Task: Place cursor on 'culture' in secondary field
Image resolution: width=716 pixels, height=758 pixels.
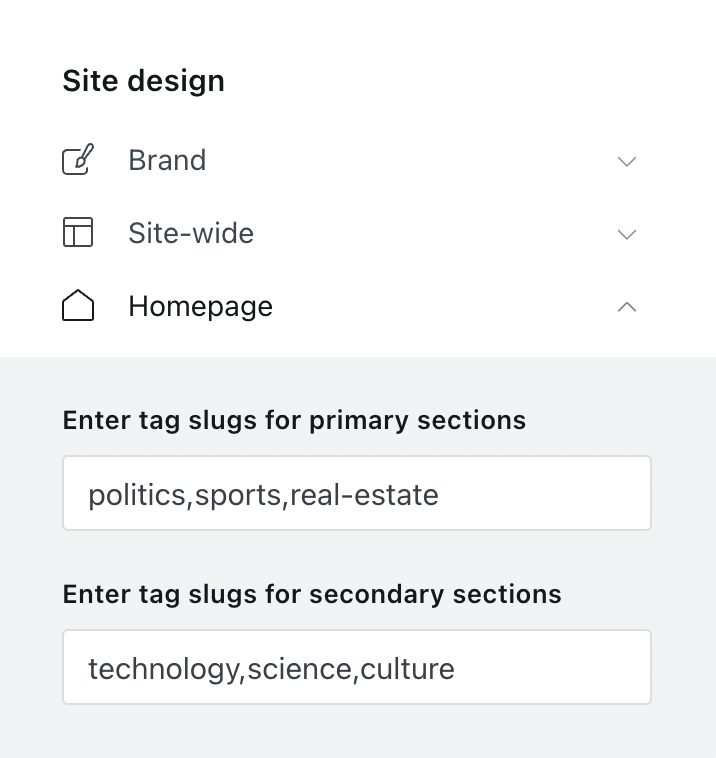Action: (x=408, y=668)
